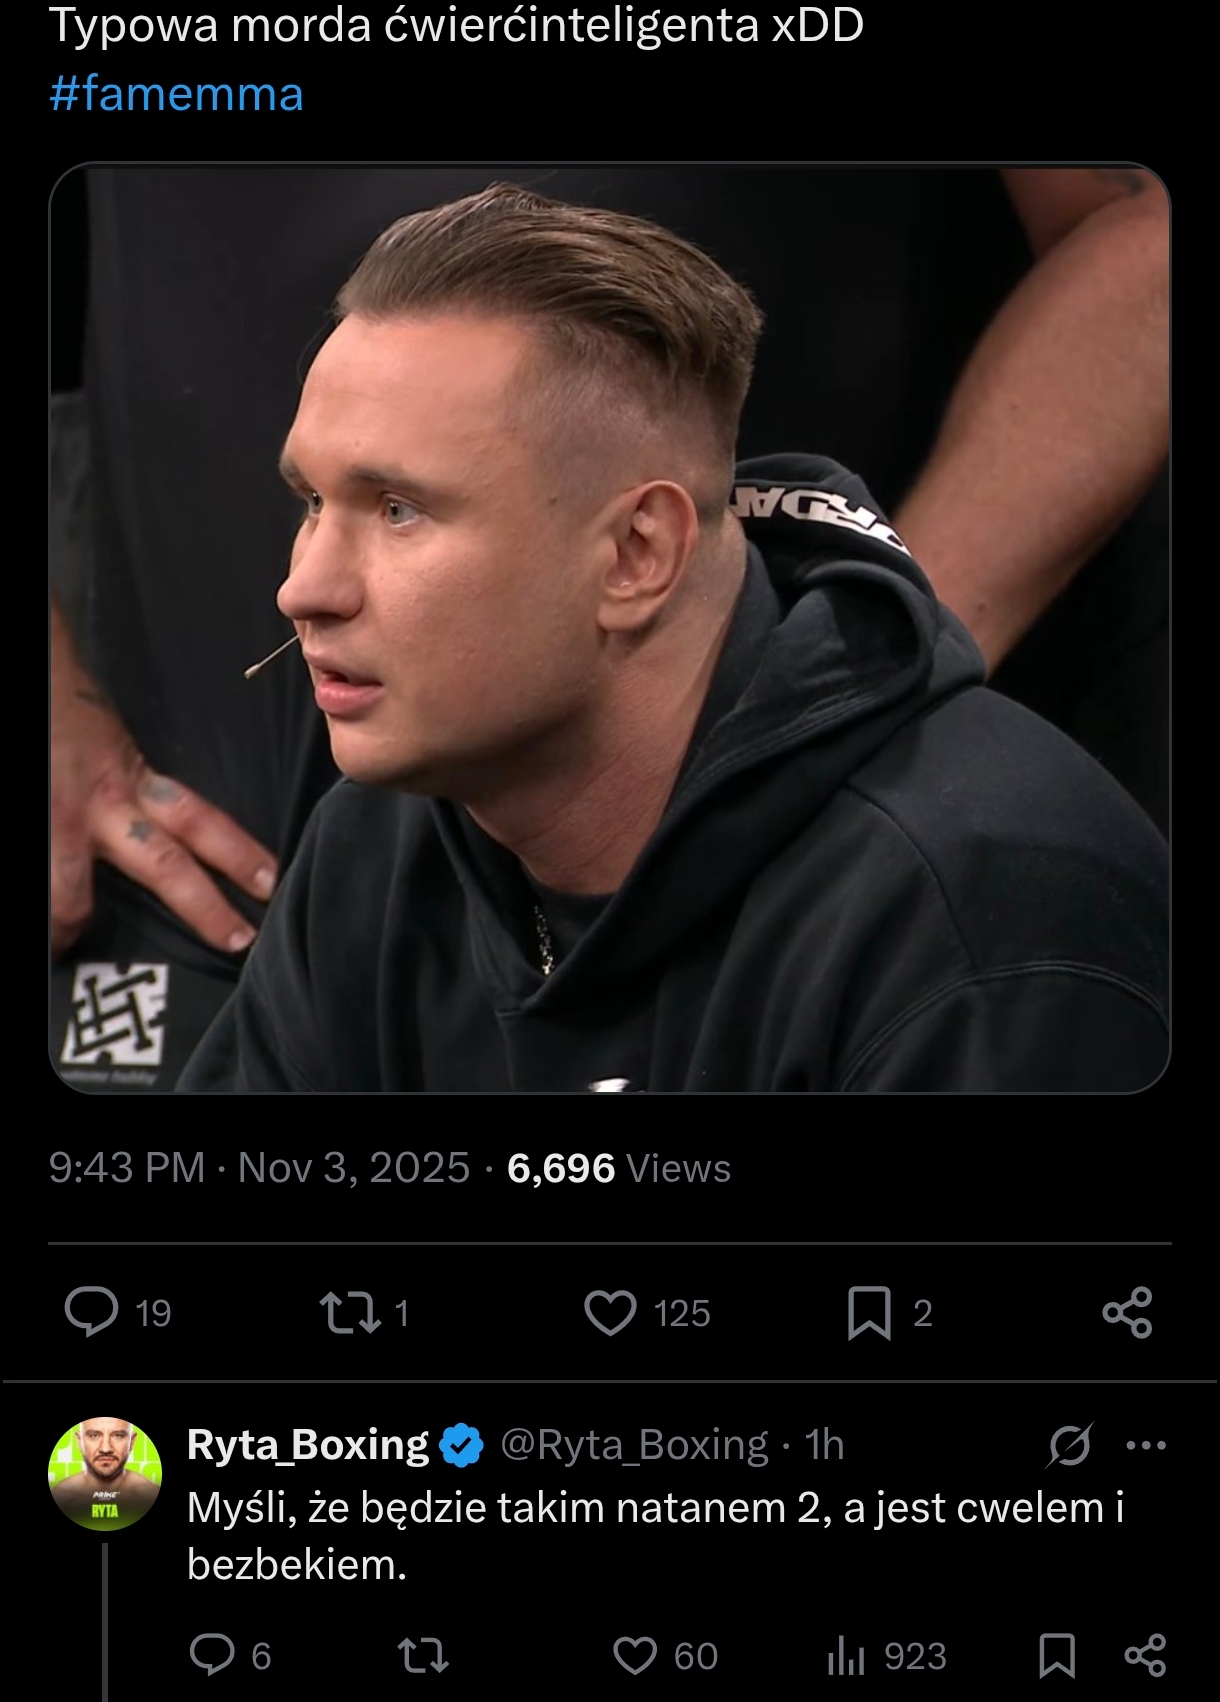Open replies on the main post
Viewport: 1220px width, 1702px height.
point(92,1312)
